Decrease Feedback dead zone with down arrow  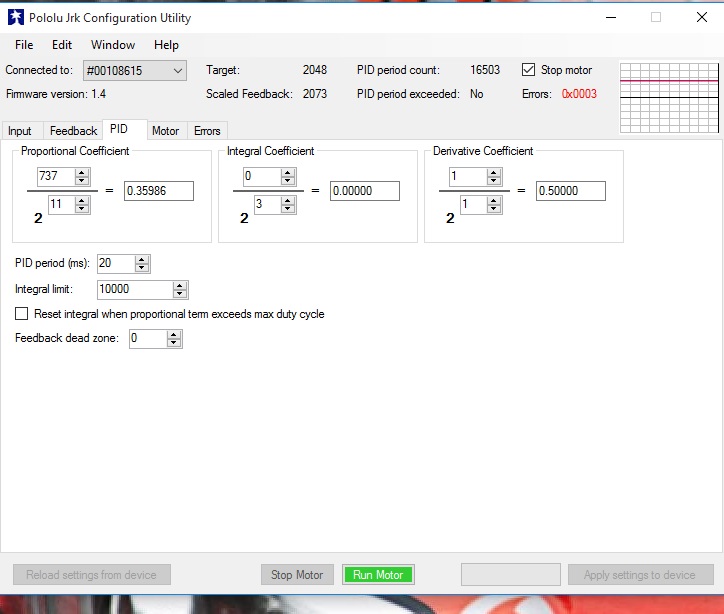(174, 343)
